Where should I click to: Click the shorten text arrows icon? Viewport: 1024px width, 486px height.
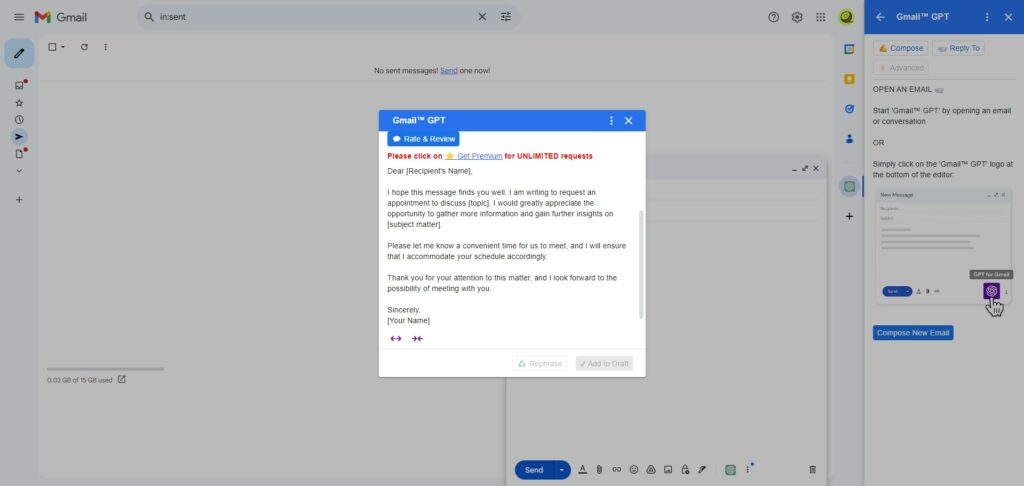[x=417, y=338]
